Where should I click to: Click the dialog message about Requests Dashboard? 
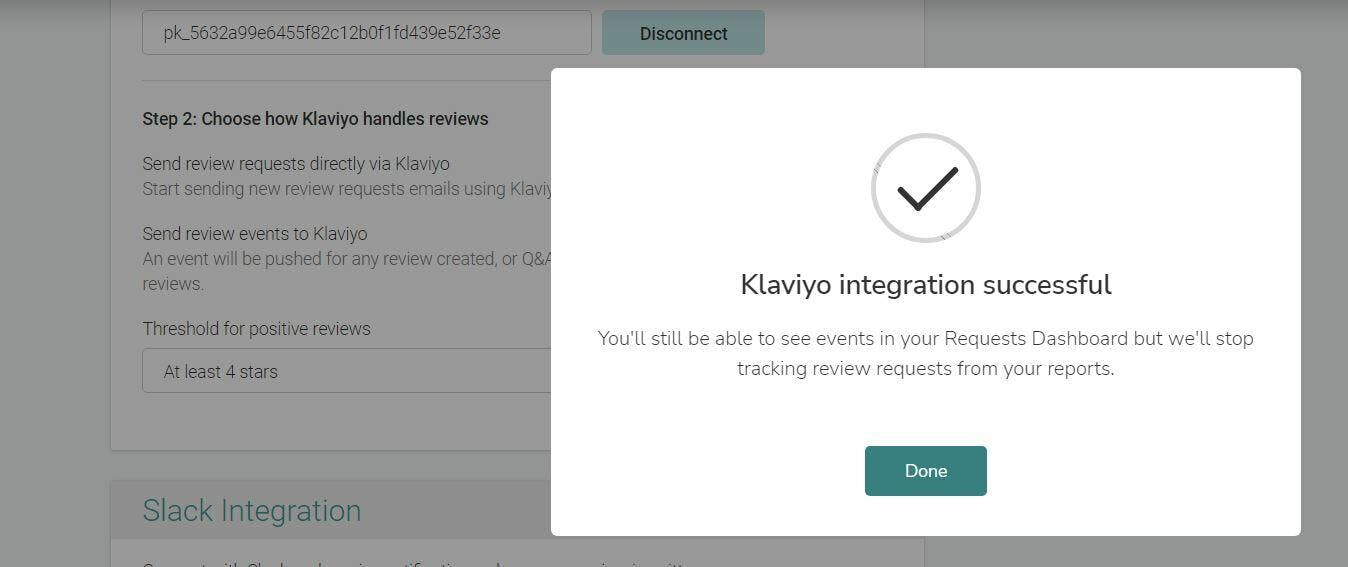pos(925,353)
